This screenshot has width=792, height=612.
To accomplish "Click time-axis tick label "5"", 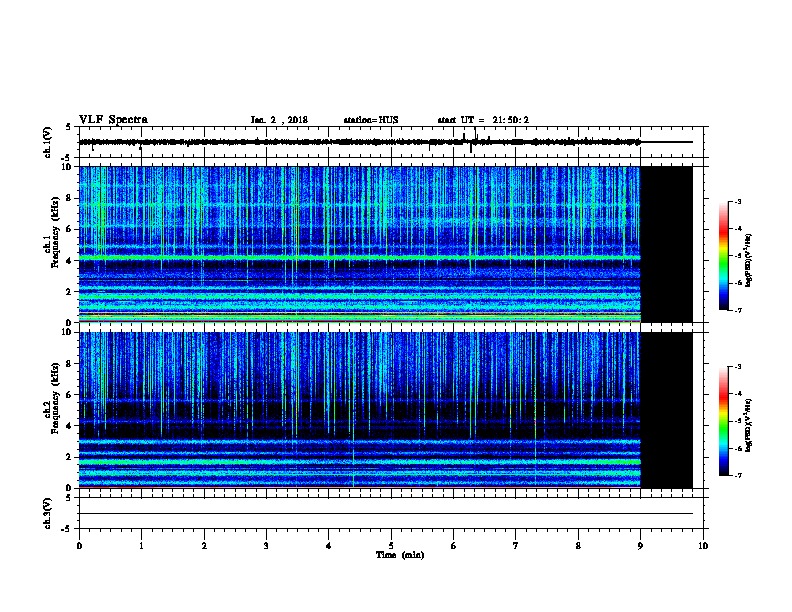I will click(391, 546).
